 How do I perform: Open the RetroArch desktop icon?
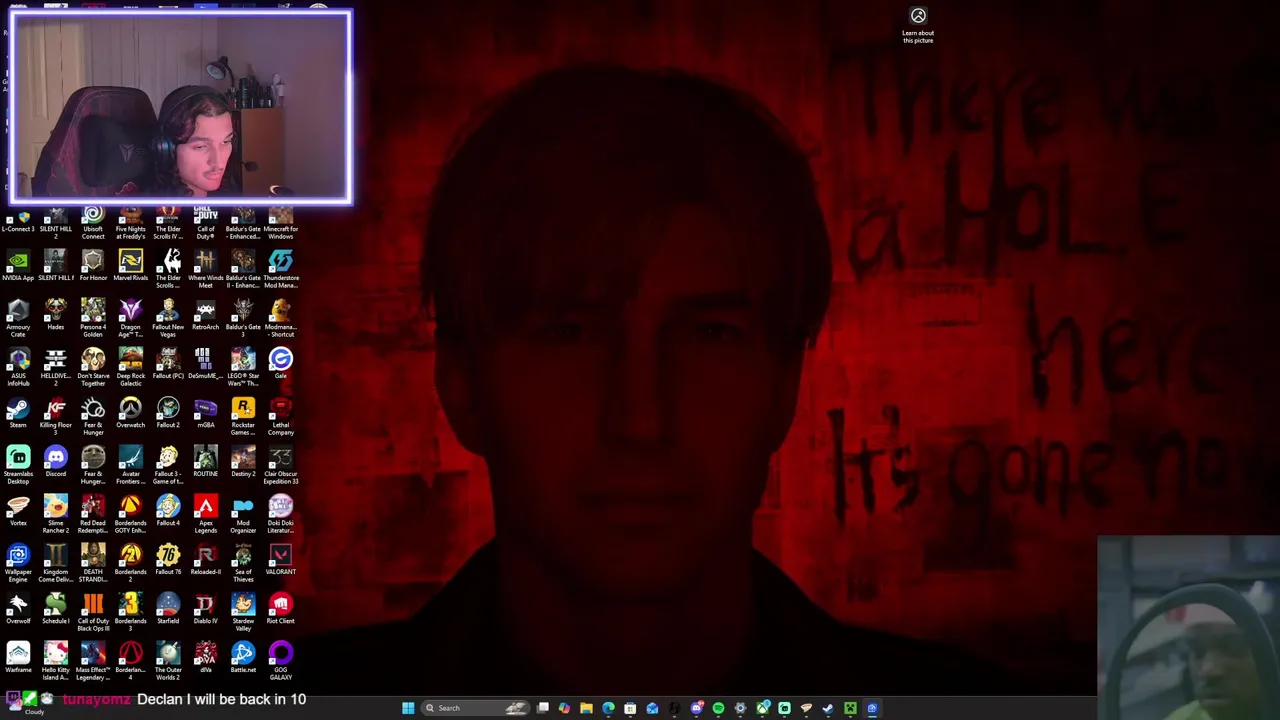pyautogui.click(x=205, y=314)
